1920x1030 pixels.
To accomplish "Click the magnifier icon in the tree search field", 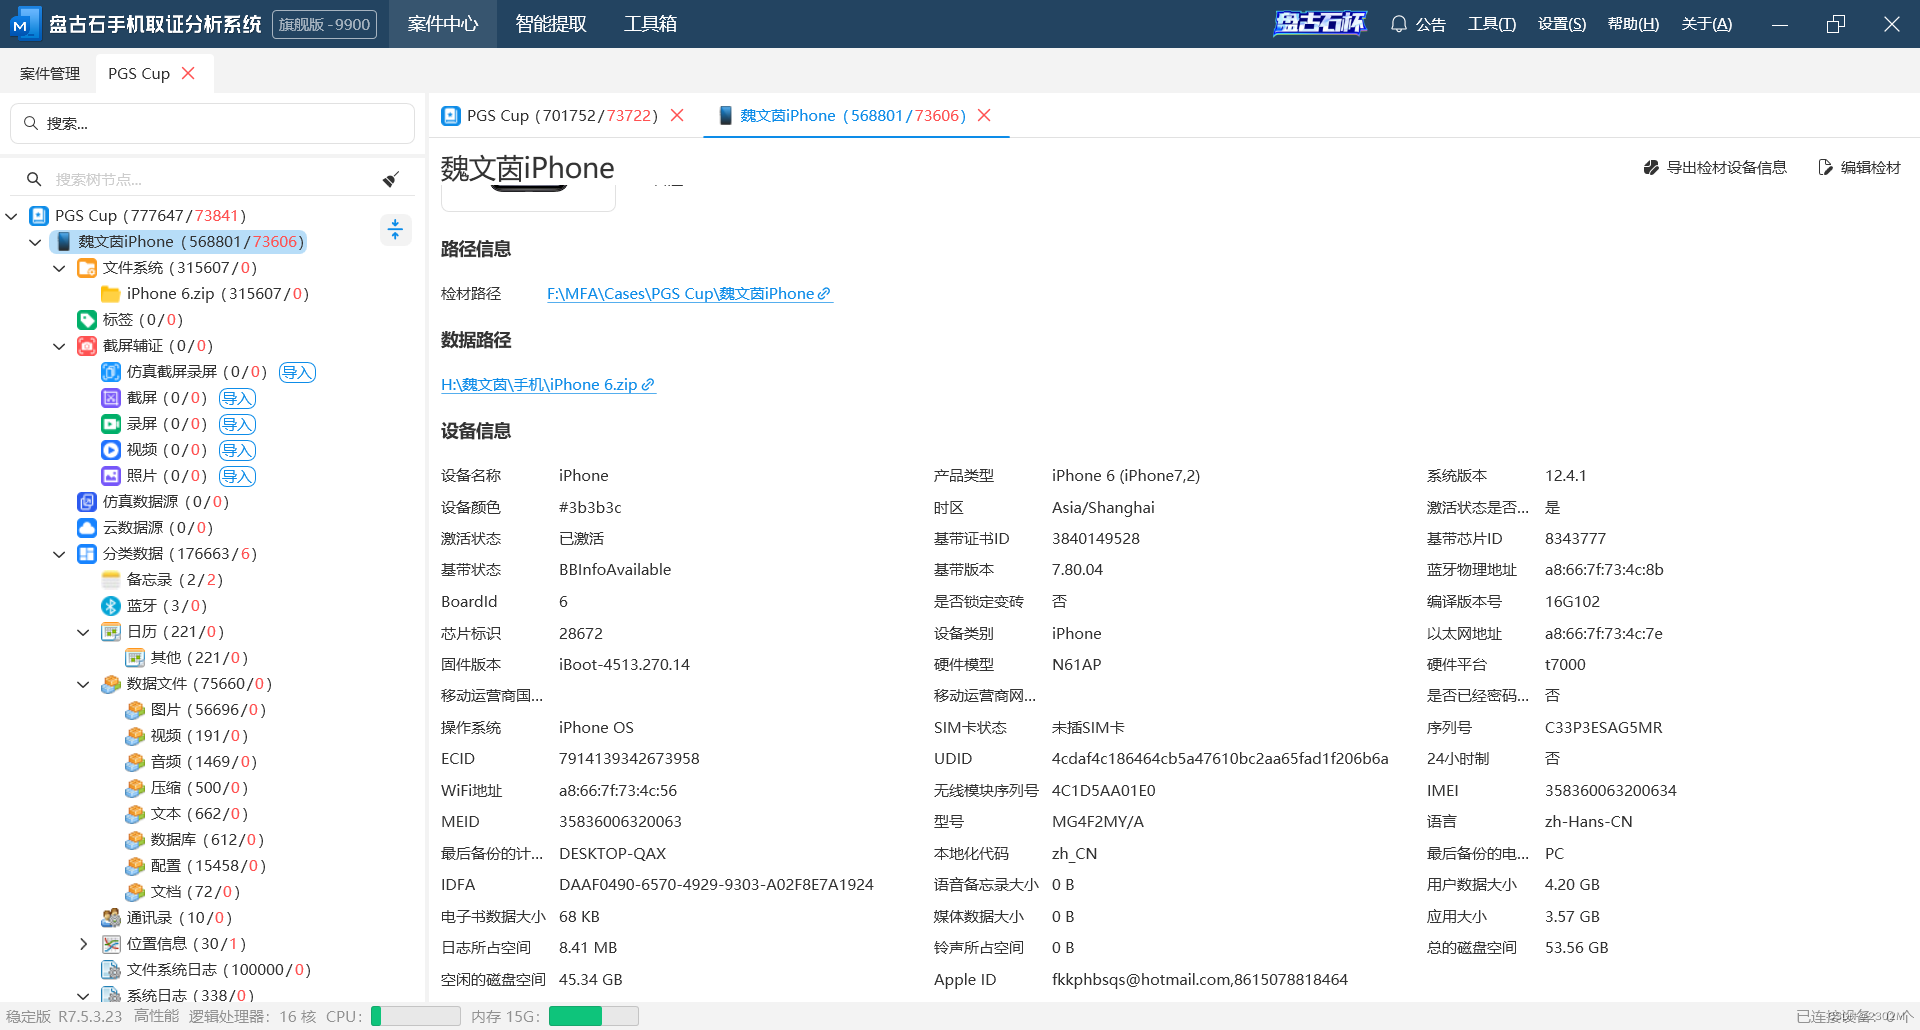I will (34, 179).
